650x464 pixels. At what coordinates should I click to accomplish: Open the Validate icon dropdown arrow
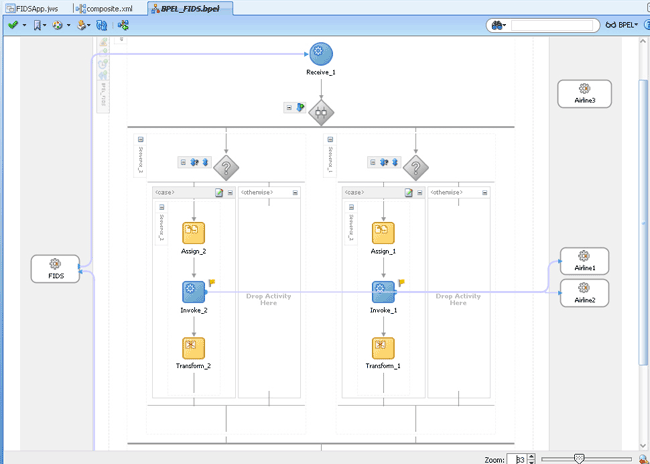click(24, 26)
